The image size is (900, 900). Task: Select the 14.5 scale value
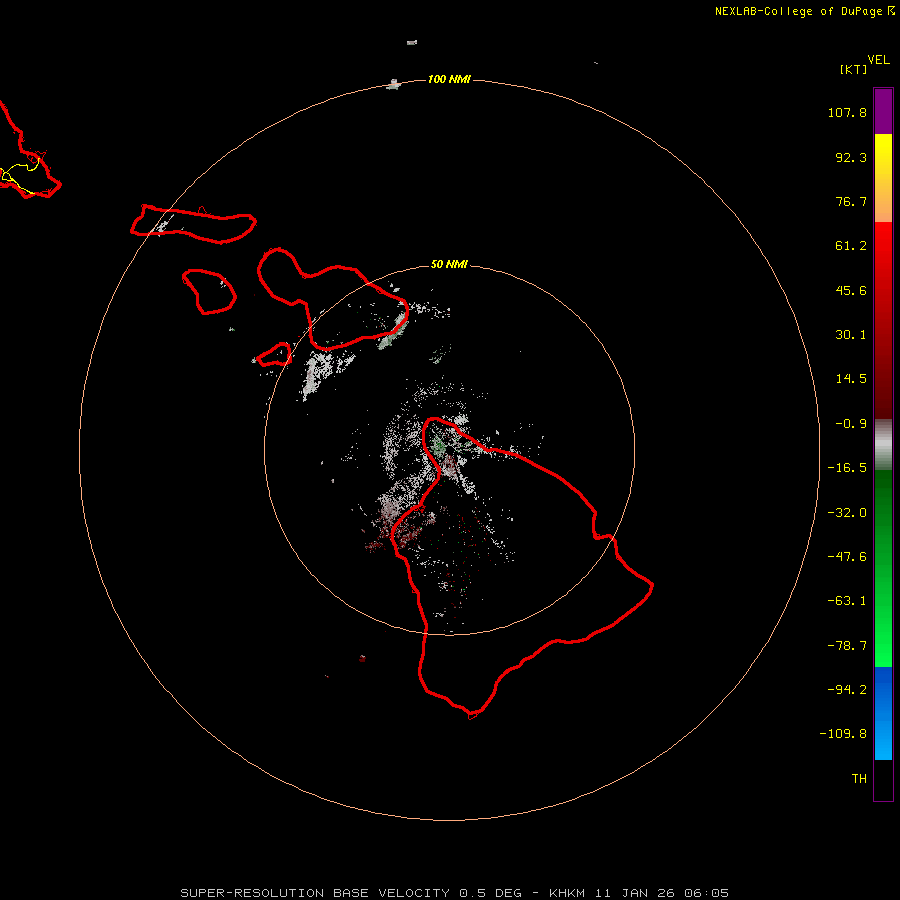pyautogui.click(x=851, y=379)
